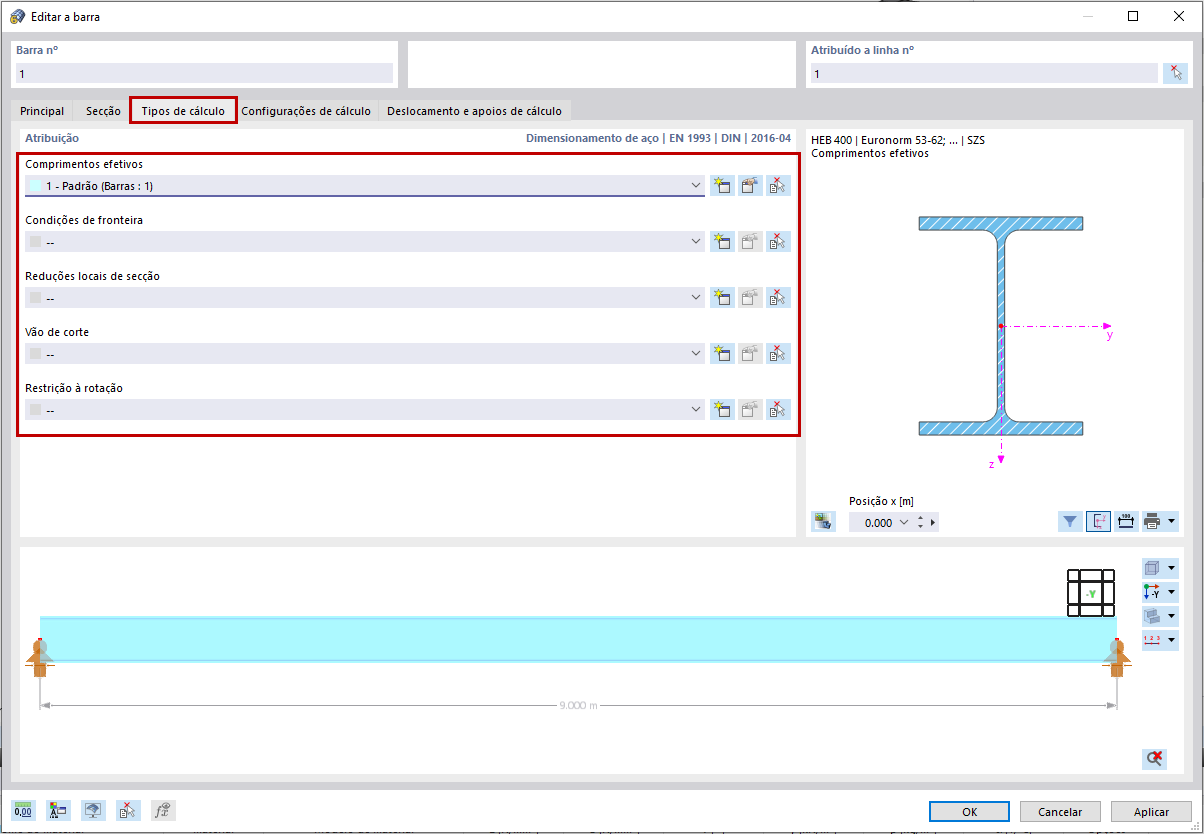Click the fx formula icon
This screenshot has width=1204, height=834.
click(x=163, y=810)
